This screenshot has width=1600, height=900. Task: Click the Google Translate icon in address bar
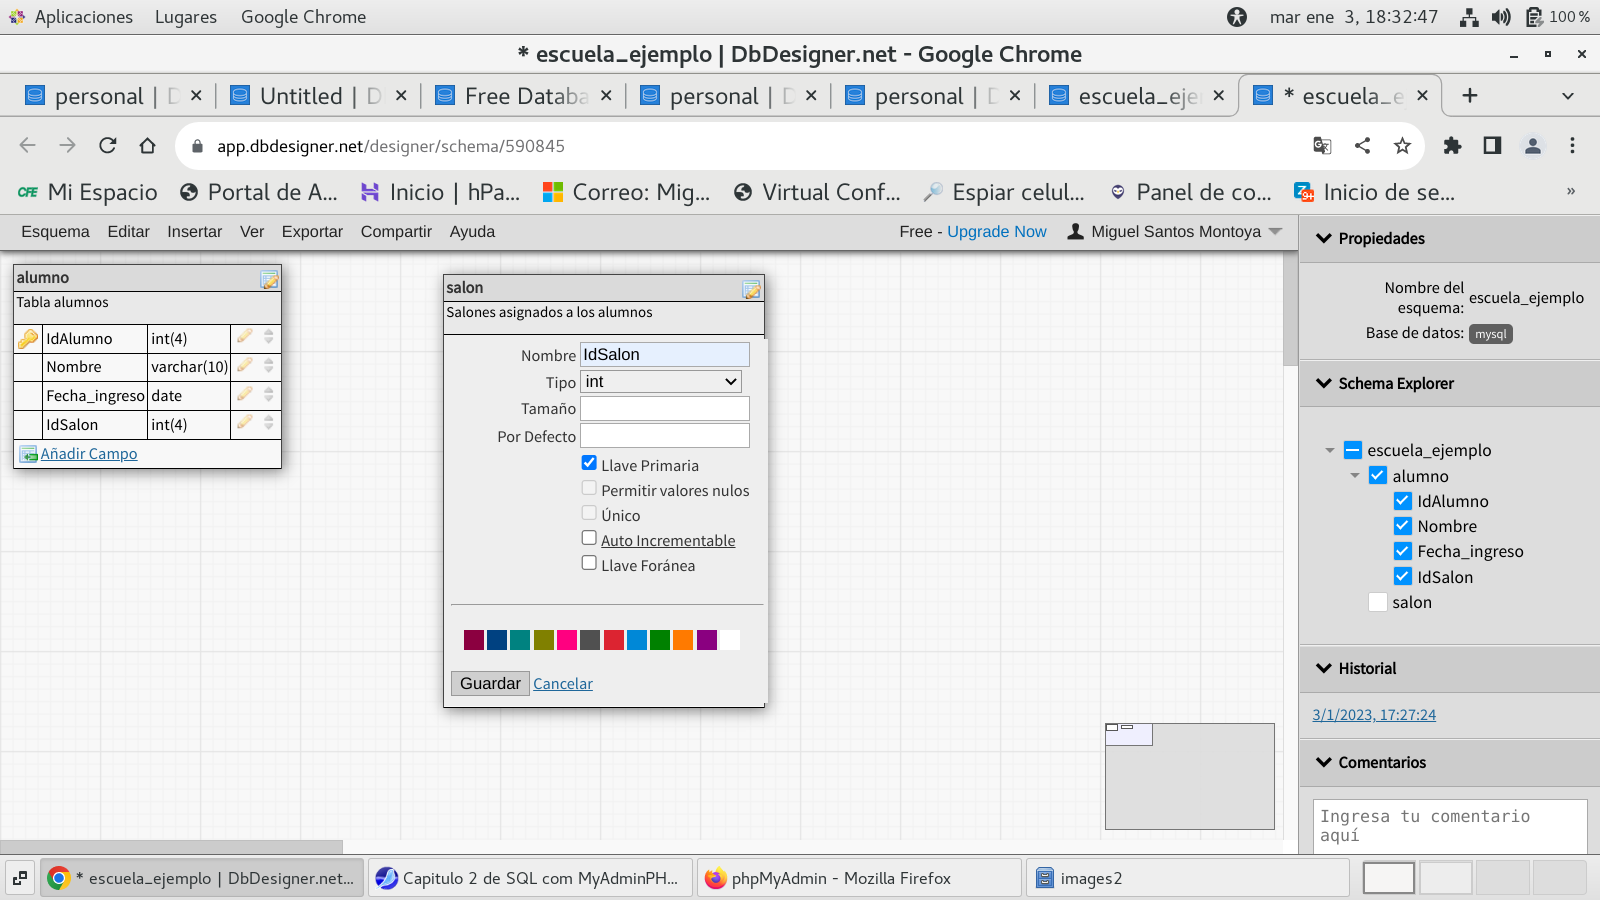1322,146
